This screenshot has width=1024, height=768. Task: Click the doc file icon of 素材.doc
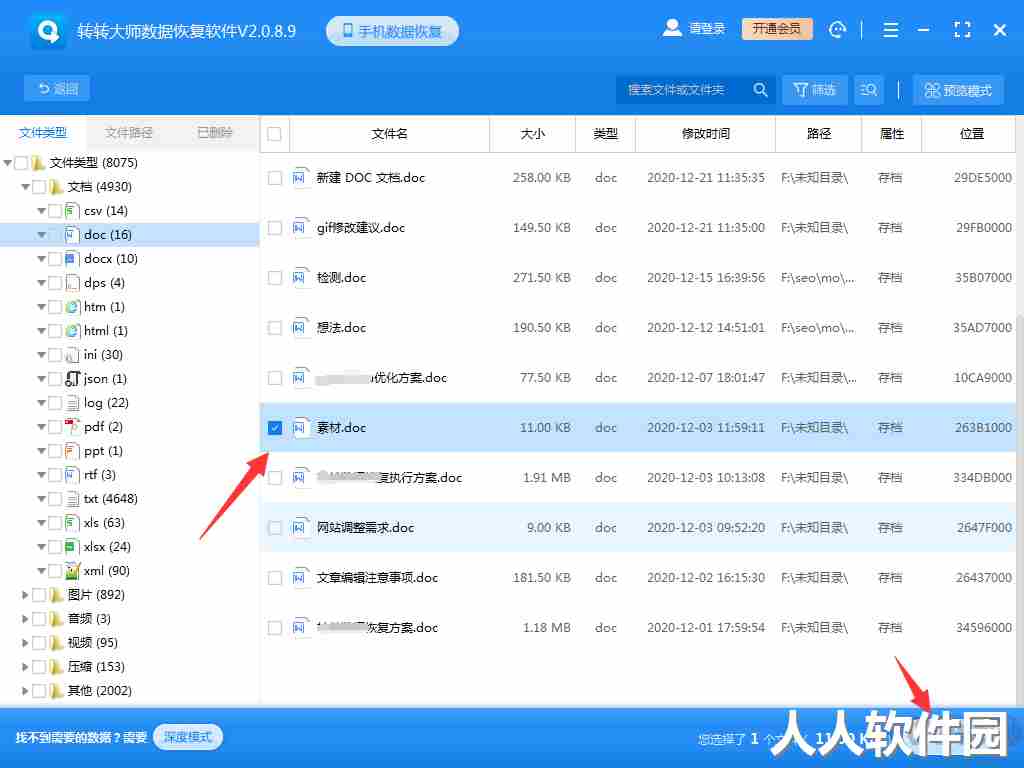299,427
